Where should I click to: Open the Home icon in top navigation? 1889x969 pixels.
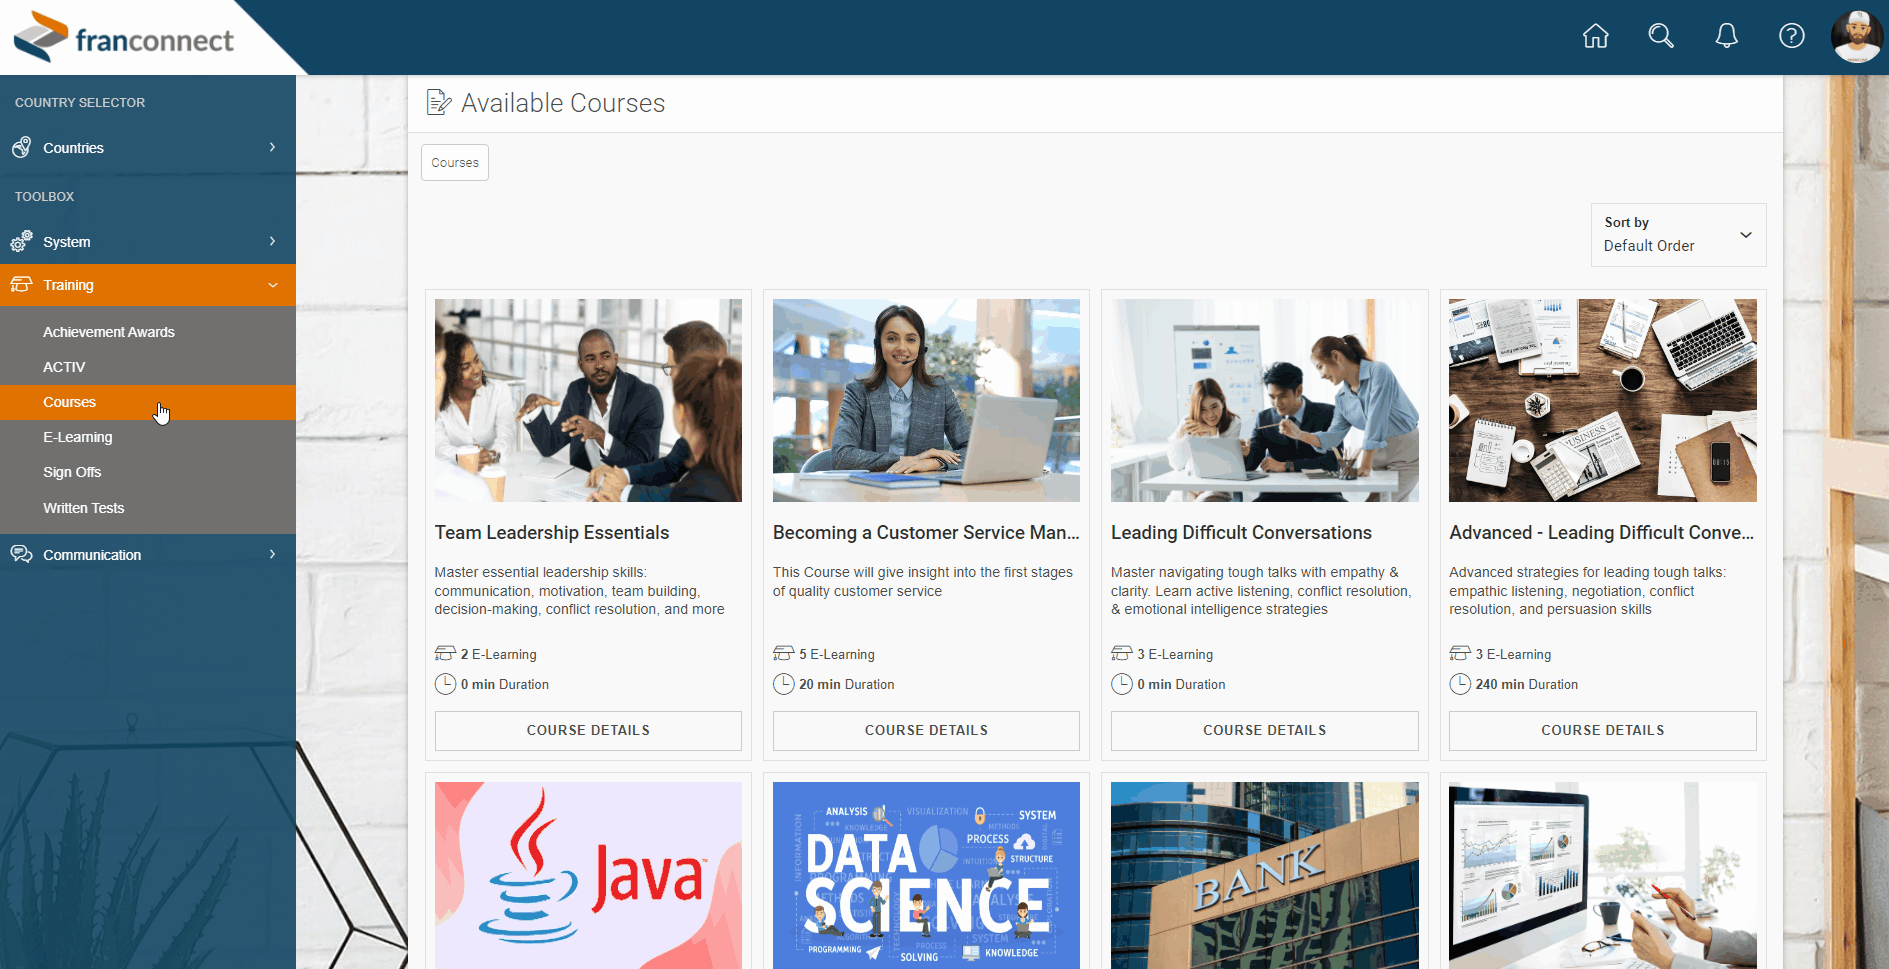tap(1596, 36)
